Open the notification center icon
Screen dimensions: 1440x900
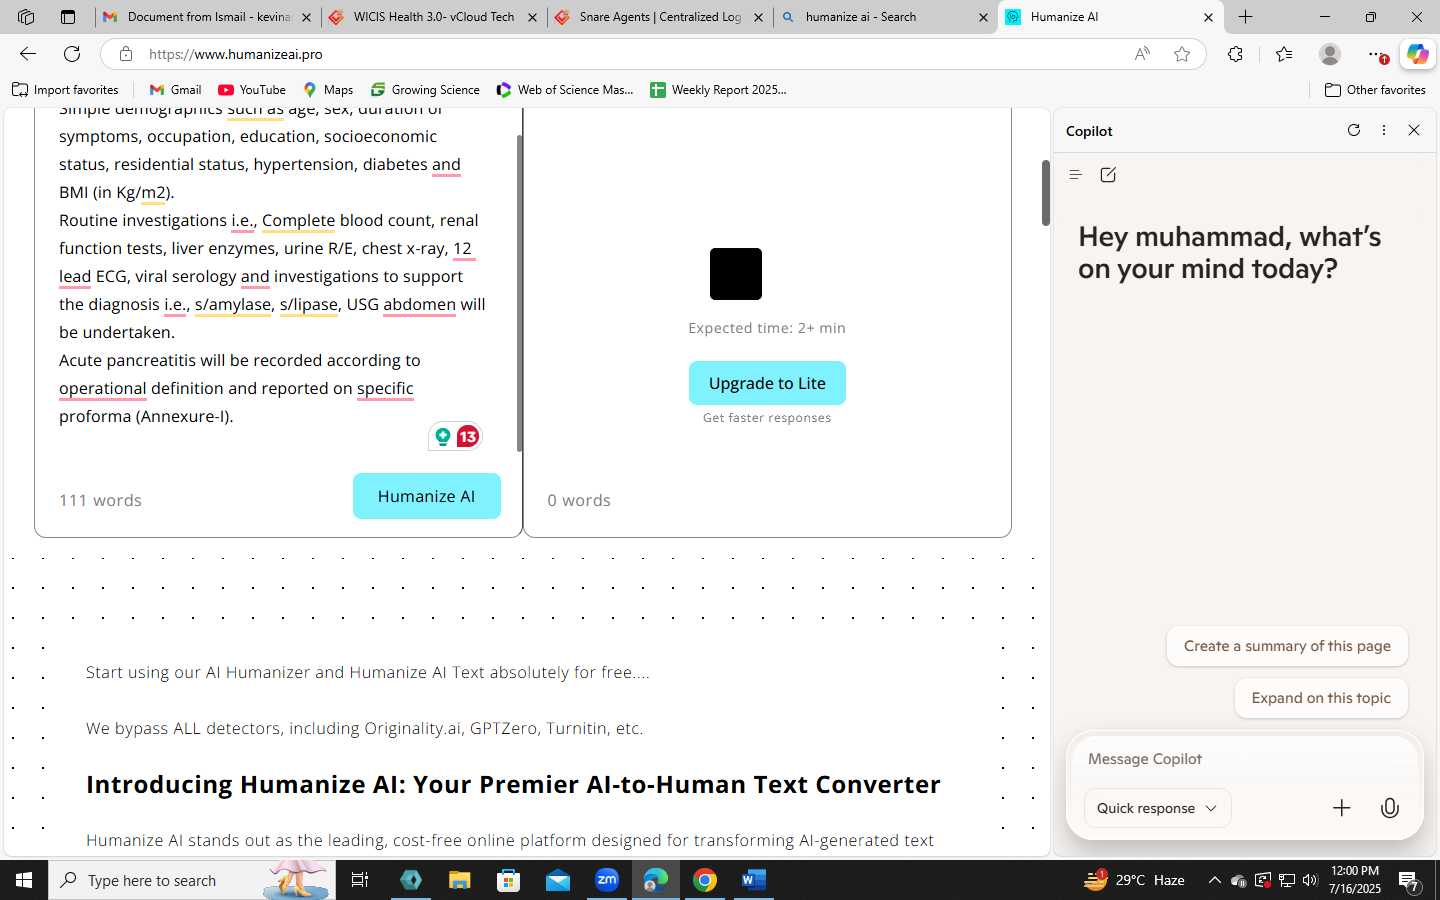click(1409, 881)
